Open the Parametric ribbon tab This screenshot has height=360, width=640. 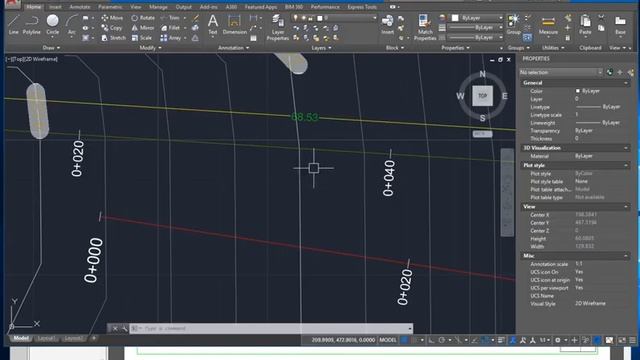[x=110, y=7]
